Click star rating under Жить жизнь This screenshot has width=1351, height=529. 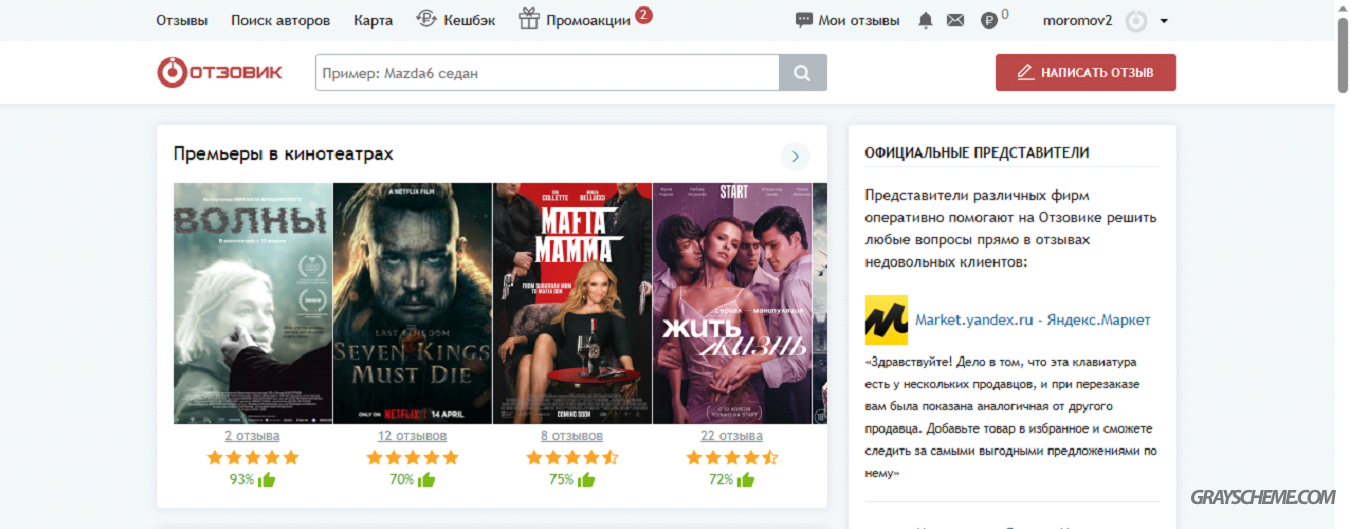click(x=732, y=457)
